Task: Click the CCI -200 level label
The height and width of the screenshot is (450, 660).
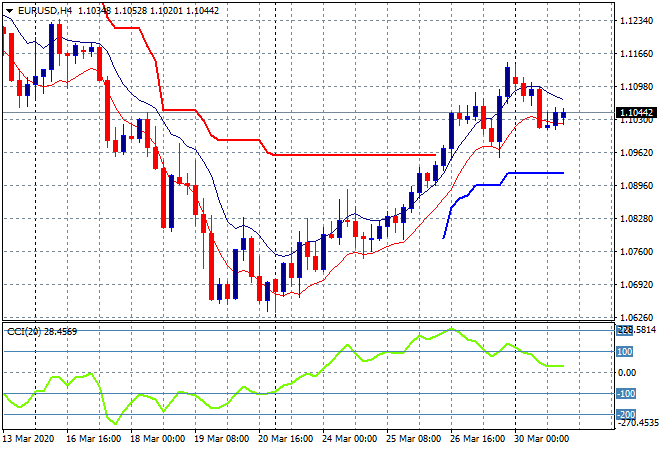Action: (x=625, y=415)
